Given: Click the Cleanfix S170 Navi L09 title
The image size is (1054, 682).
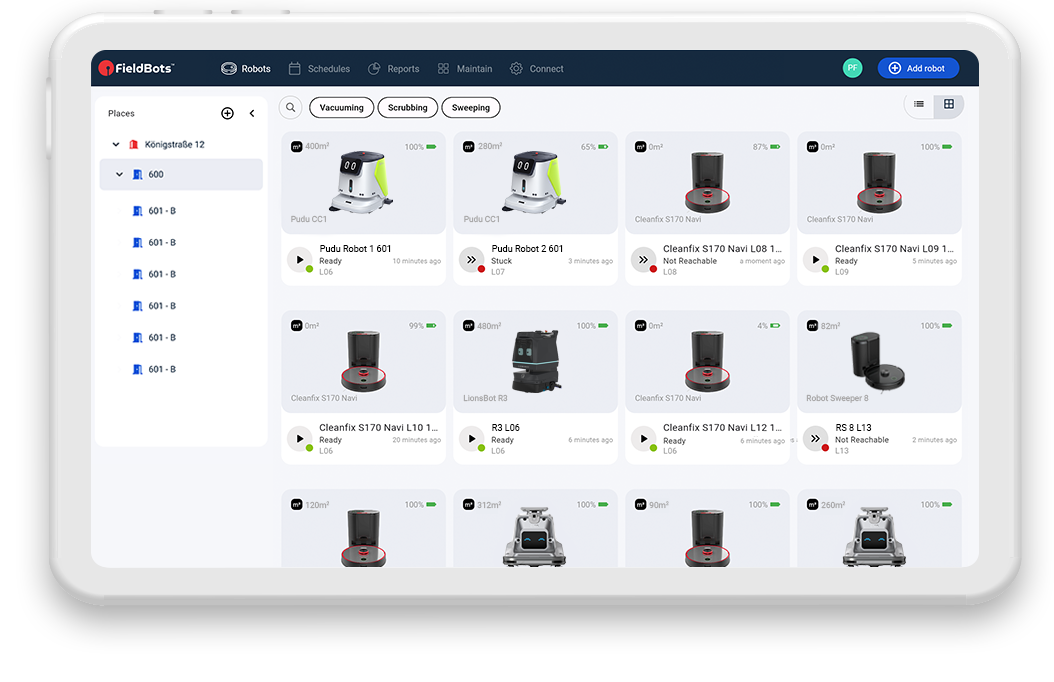Looking at the screenshot, I should click(894, 249).
